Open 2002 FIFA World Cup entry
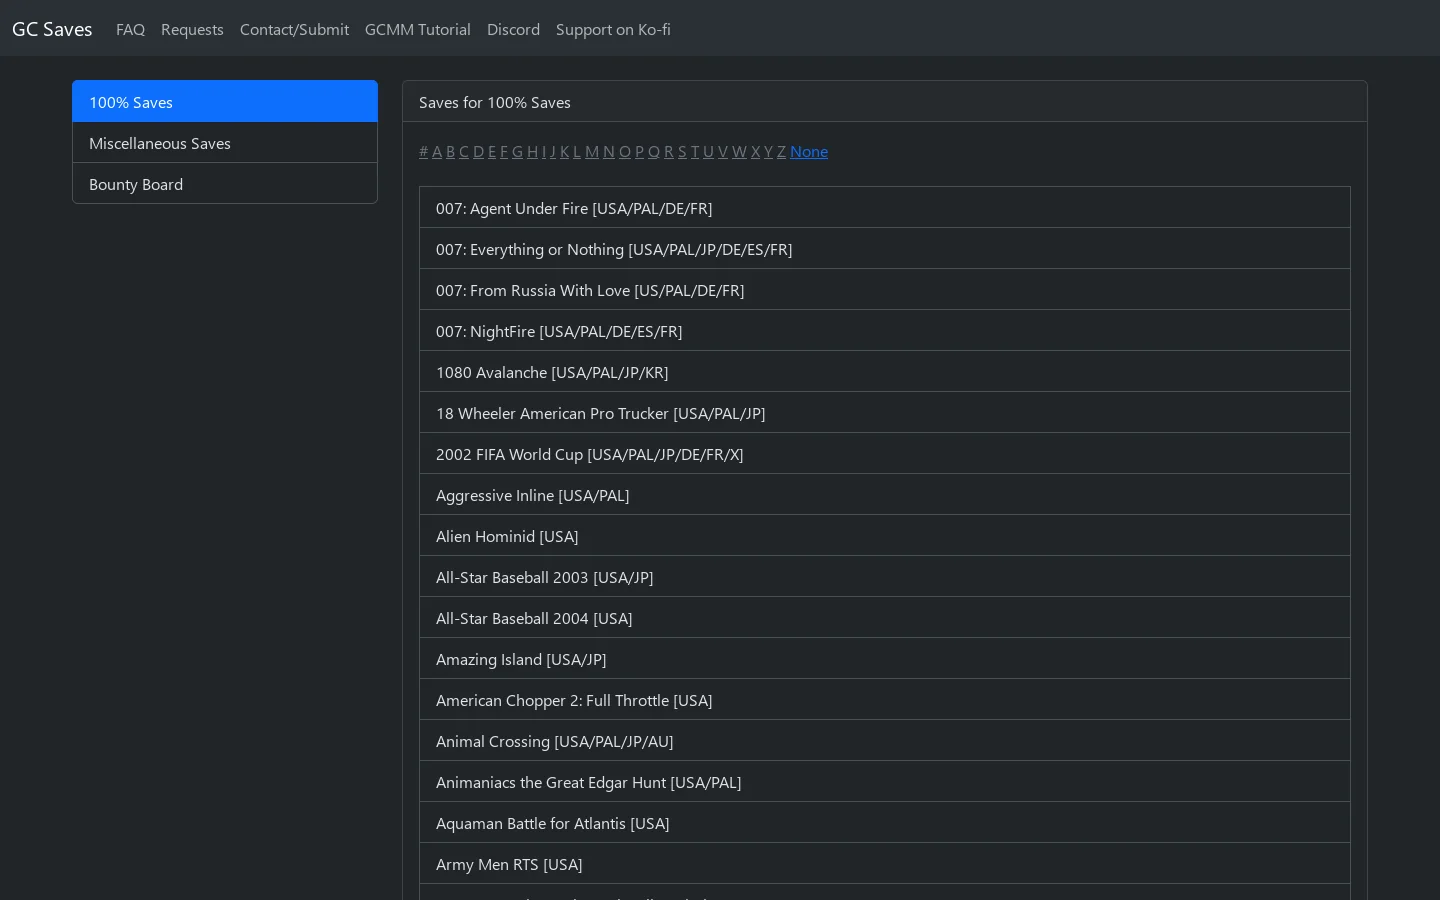Screen dimensions: 1440x900 tap(885, 454)
